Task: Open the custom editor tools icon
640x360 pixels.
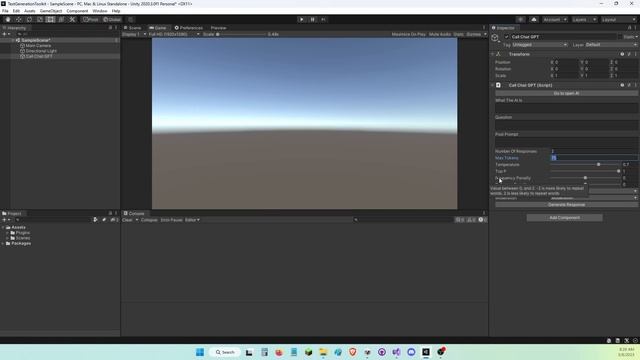Action: [x=72, y=20]
